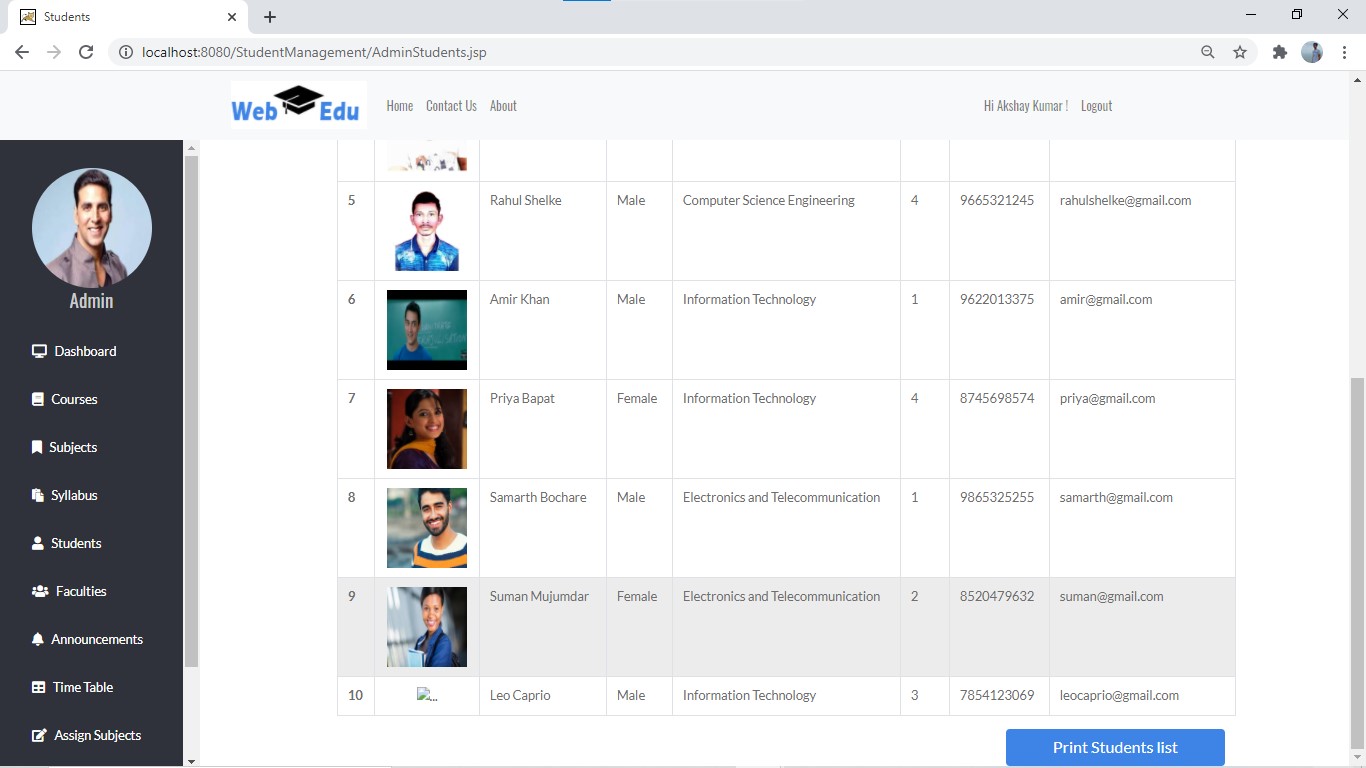Open Priya Bapat's student photo
1366x768 pixels.
427,429
